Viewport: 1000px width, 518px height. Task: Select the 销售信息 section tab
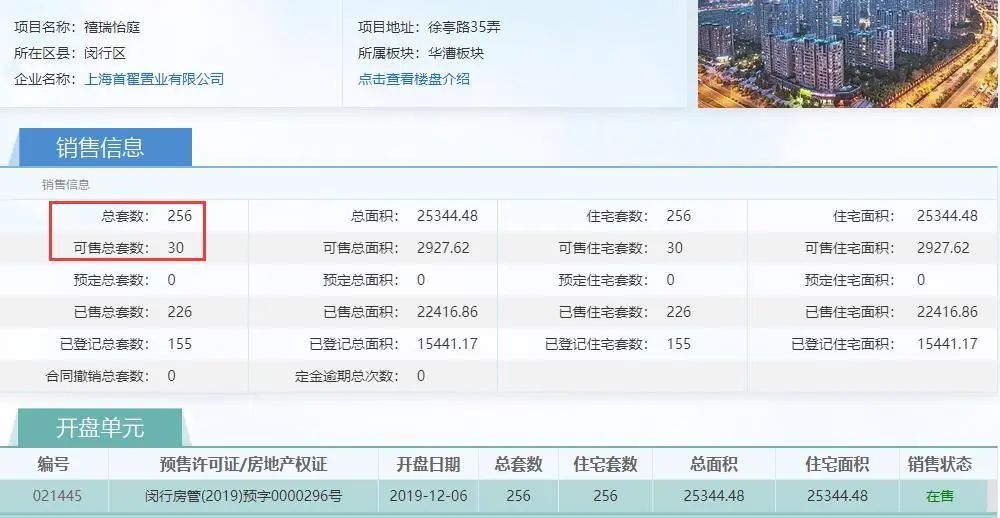click(x=100, y=147)
